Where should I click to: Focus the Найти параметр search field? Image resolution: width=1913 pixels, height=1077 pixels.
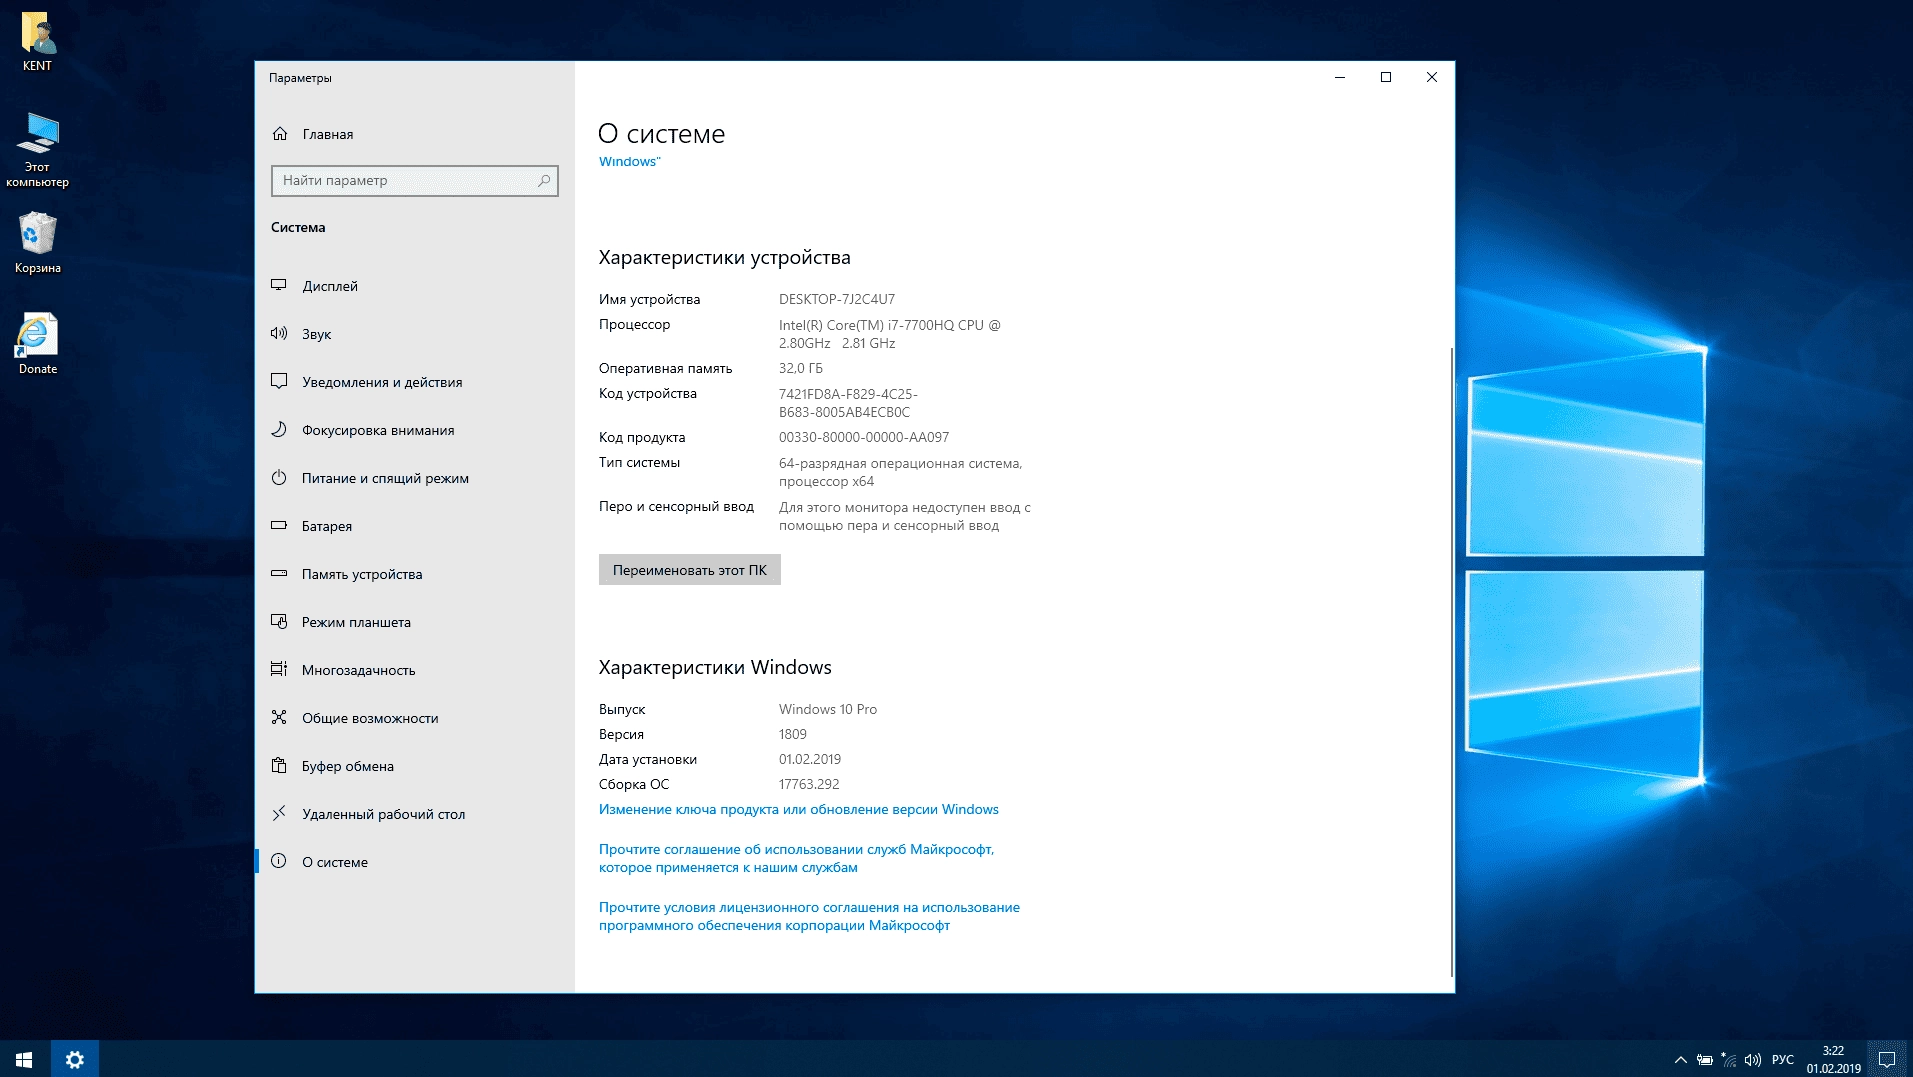click(414, 181)
